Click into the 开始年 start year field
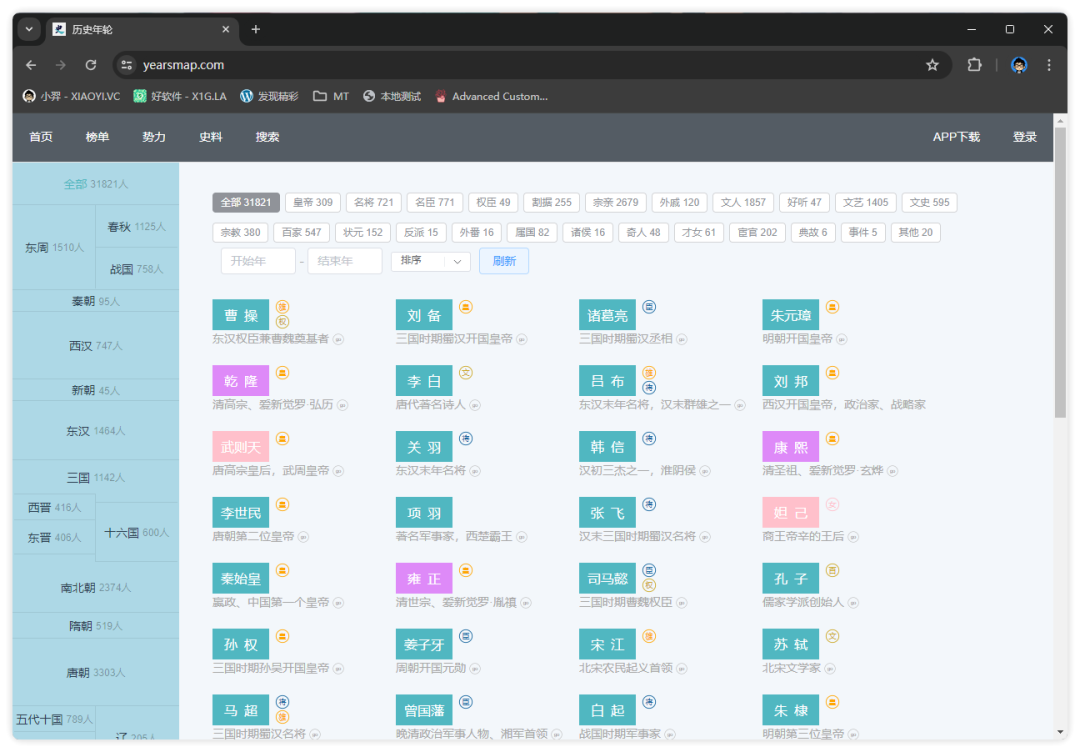This screenshot has width=1080, height=752. tap(258, 261)
